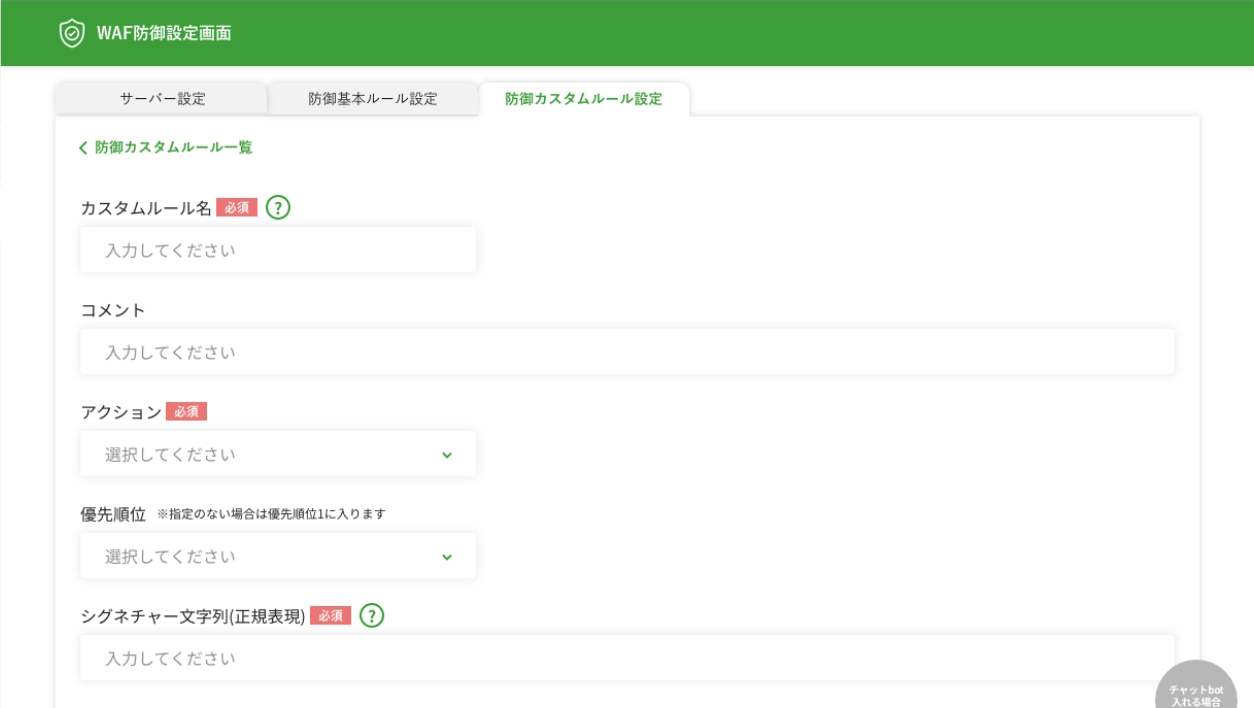1254x708 pixels.
Task: Click the 必須 badge next to アクション
Action: [186, 412]
